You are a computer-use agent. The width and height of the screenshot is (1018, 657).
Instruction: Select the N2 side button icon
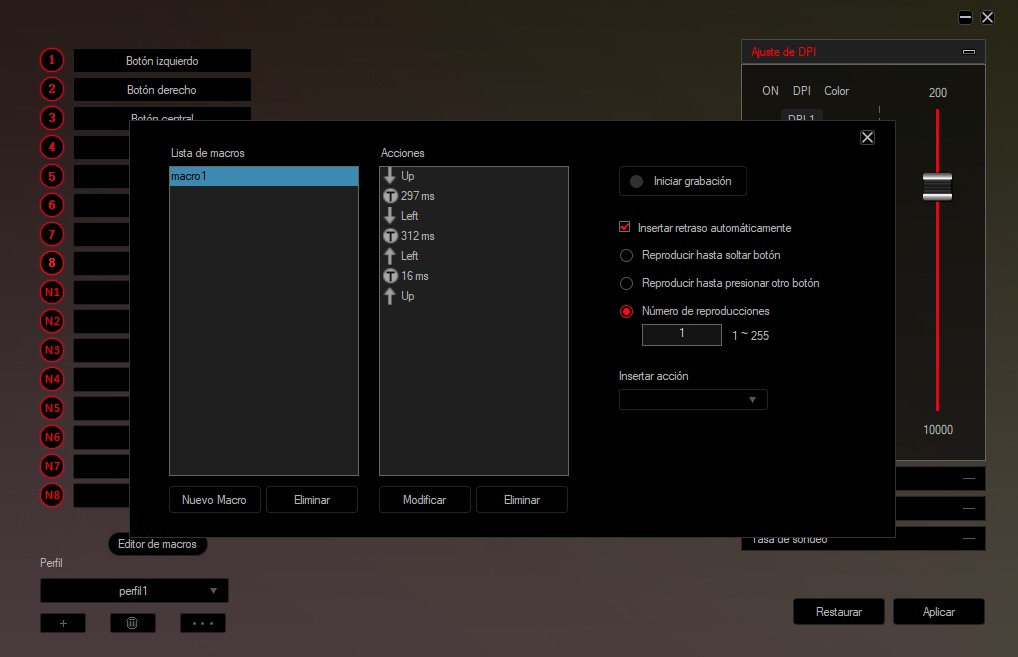point(52,321)
